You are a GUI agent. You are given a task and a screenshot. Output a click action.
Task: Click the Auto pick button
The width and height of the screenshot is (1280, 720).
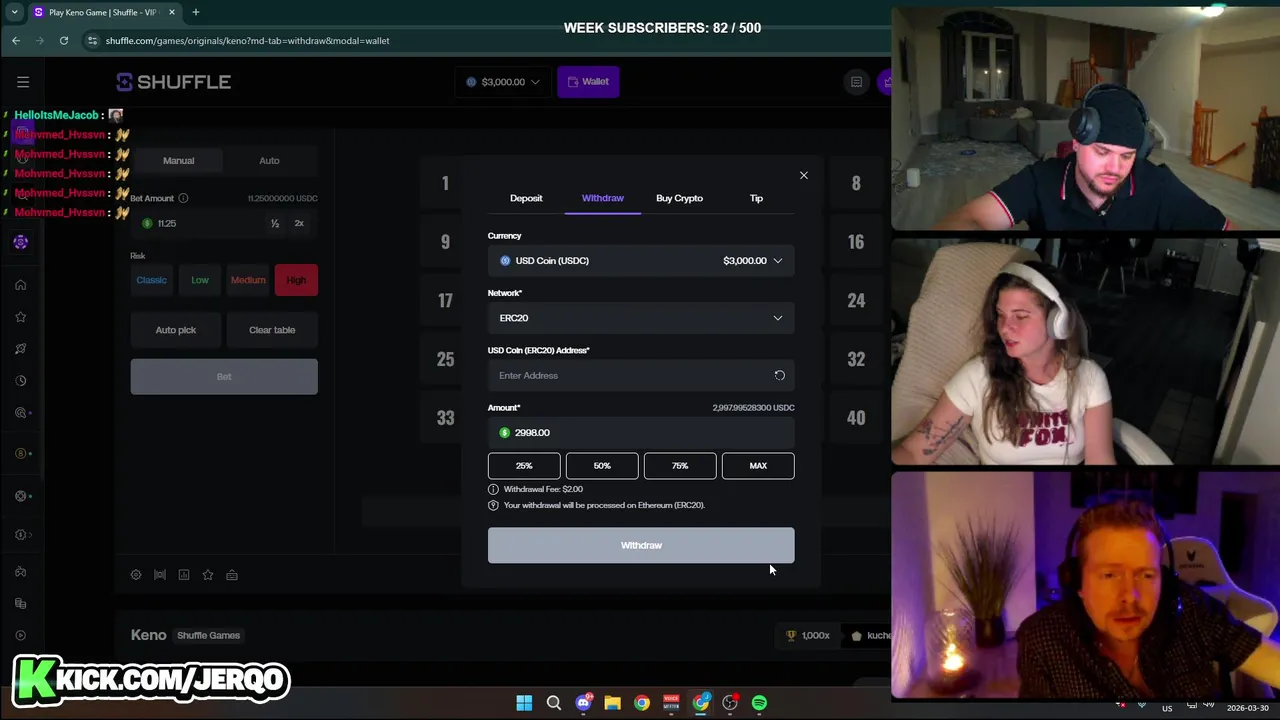point(176,330)
